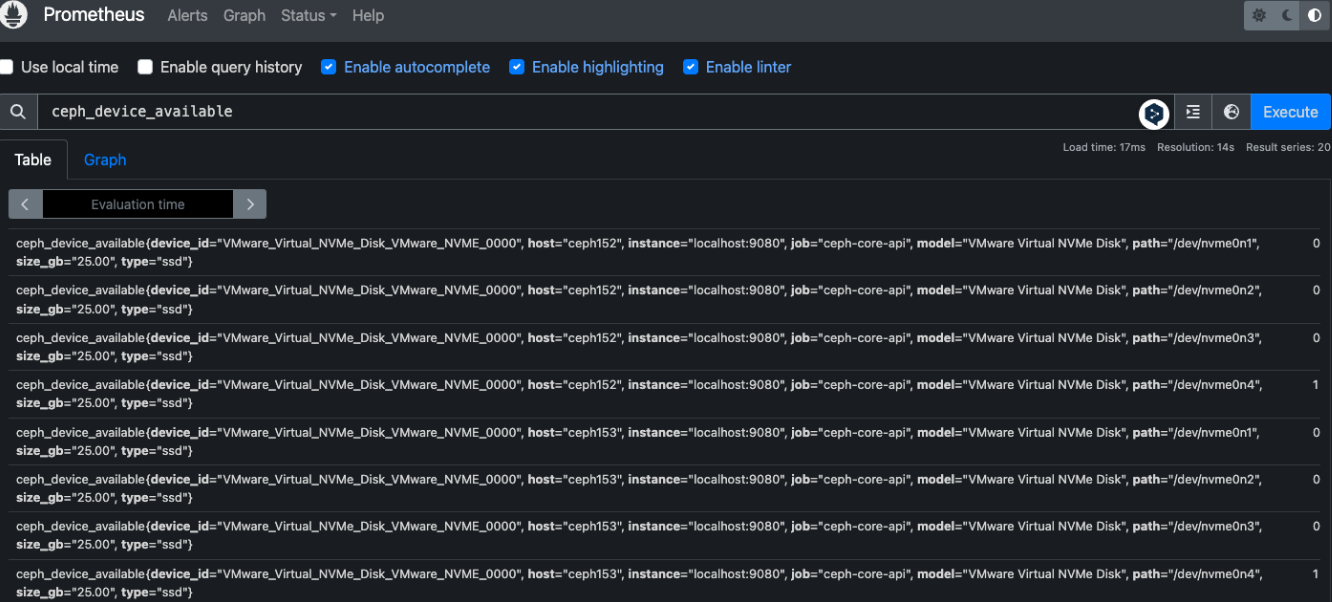Screen dimensions: 1332x602
Task: Select ceph153 row with path /dev/nvme0n2
Action: click(666, 489)
